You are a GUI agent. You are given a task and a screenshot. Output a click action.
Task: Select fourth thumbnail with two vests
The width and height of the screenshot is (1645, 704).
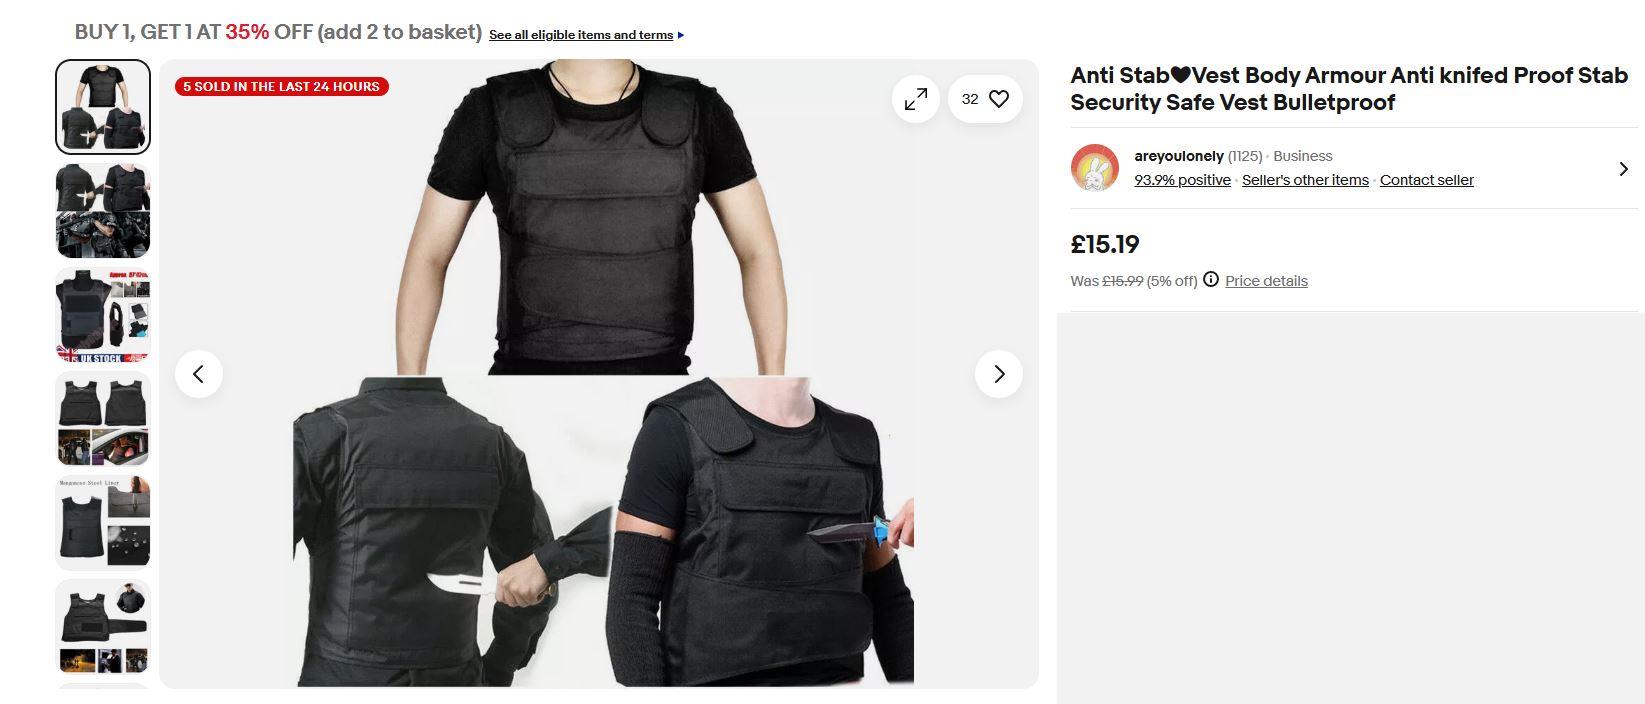pos(103,419)
